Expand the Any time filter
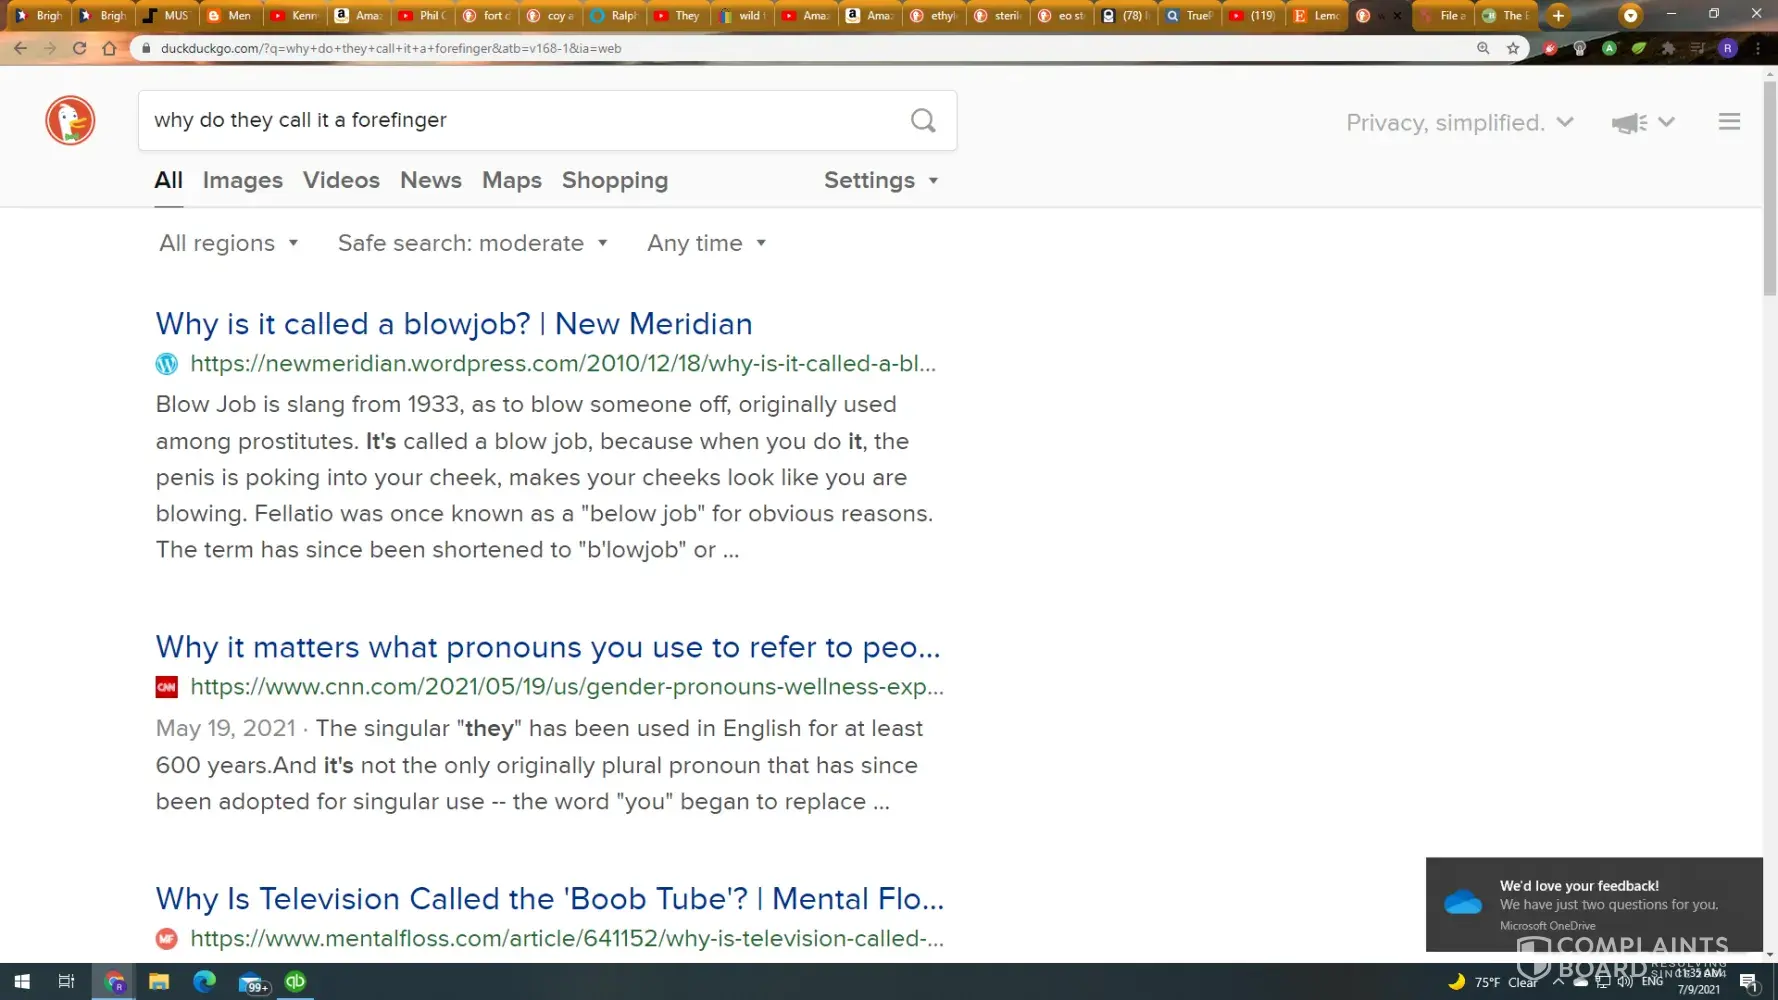 pyautogui.click(x=706, y=243)
